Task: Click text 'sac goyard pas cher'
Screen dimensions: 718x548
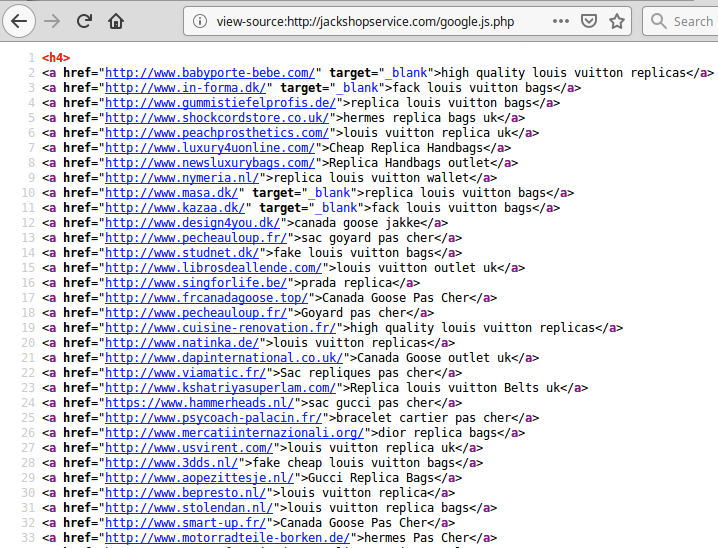Action: pos(368,238)
